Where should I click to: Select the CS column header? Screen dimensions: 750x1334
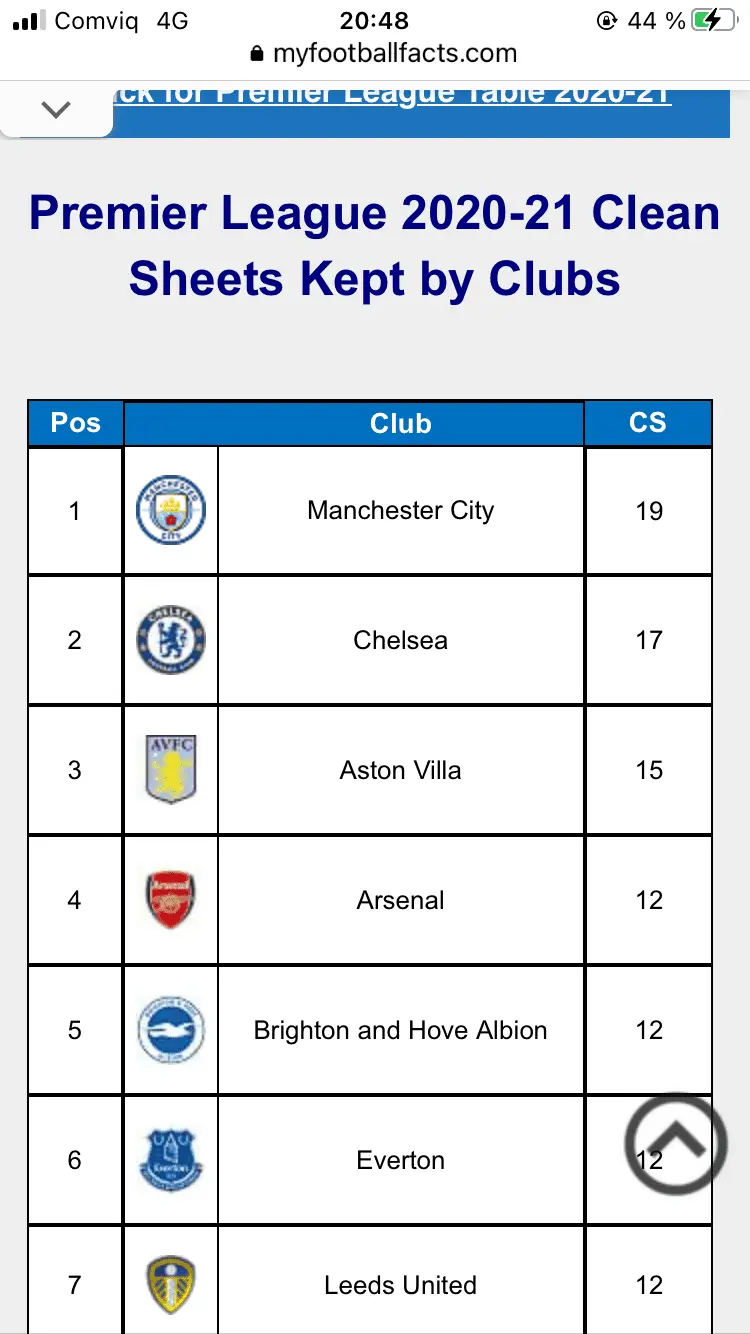tap(648, 423)
